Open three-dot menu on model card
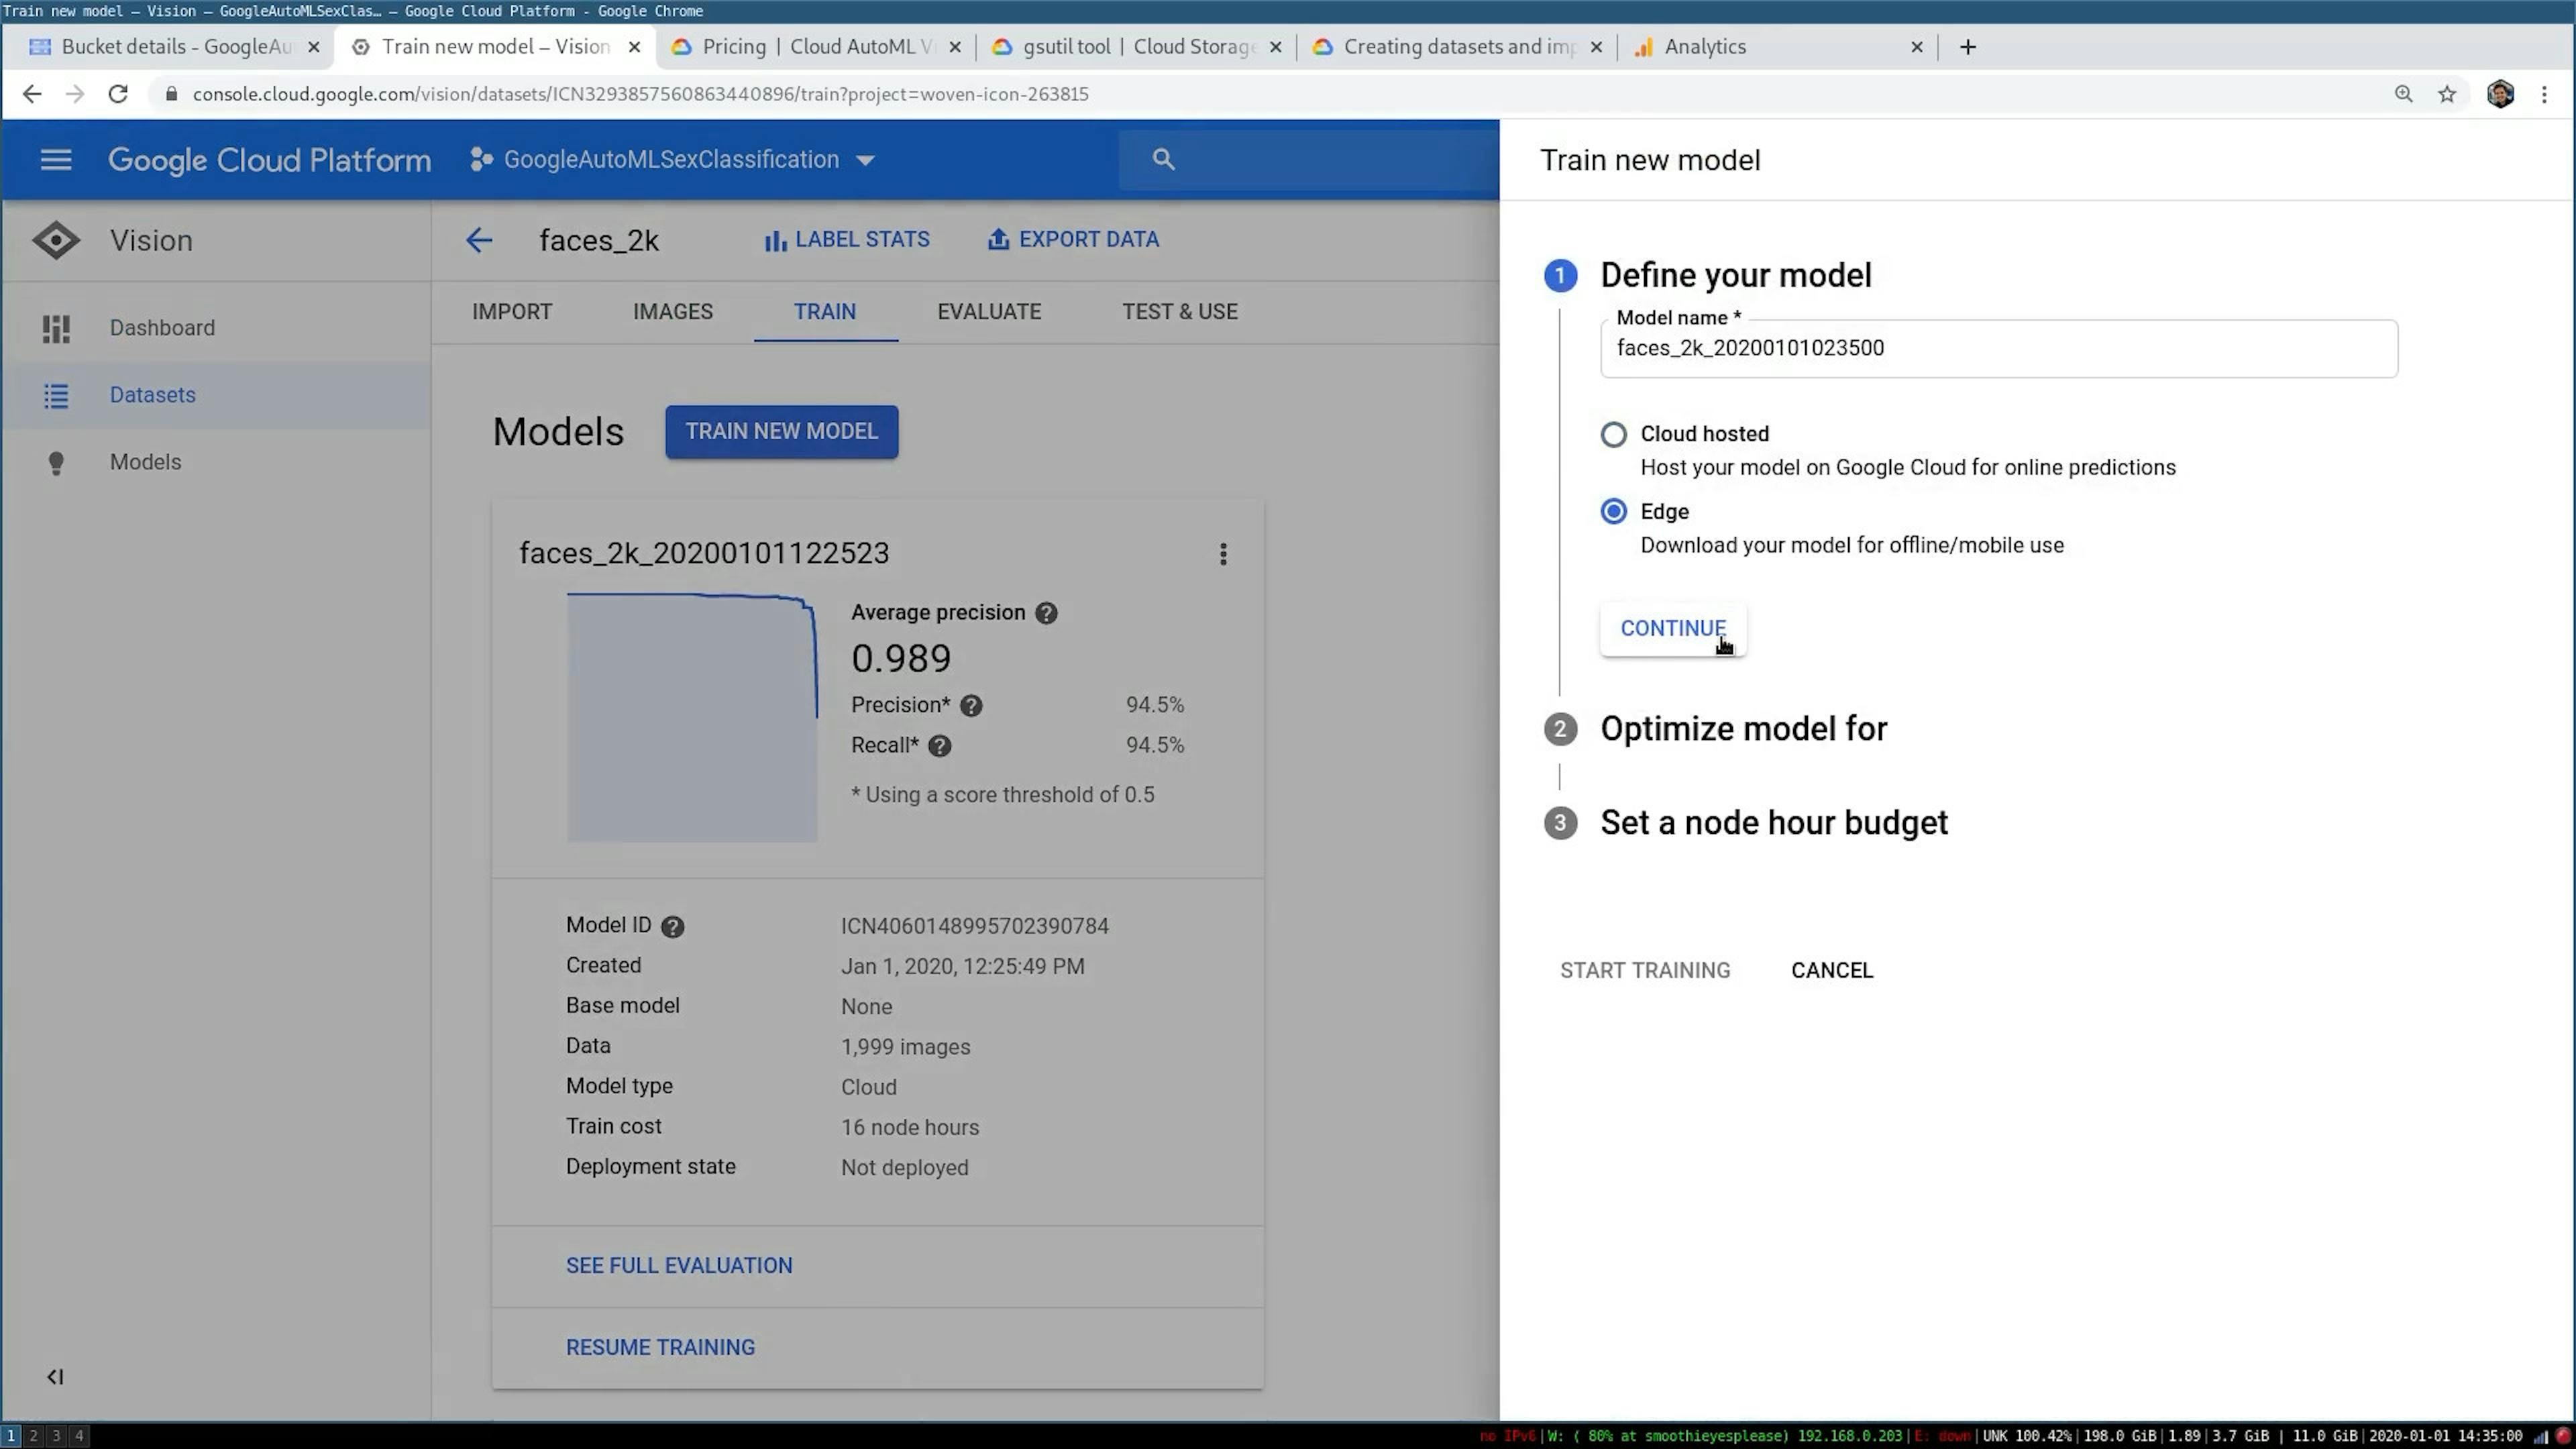Viewport: 2576px width, 1449px height. pyautogui.click(x=1223, y=554)
